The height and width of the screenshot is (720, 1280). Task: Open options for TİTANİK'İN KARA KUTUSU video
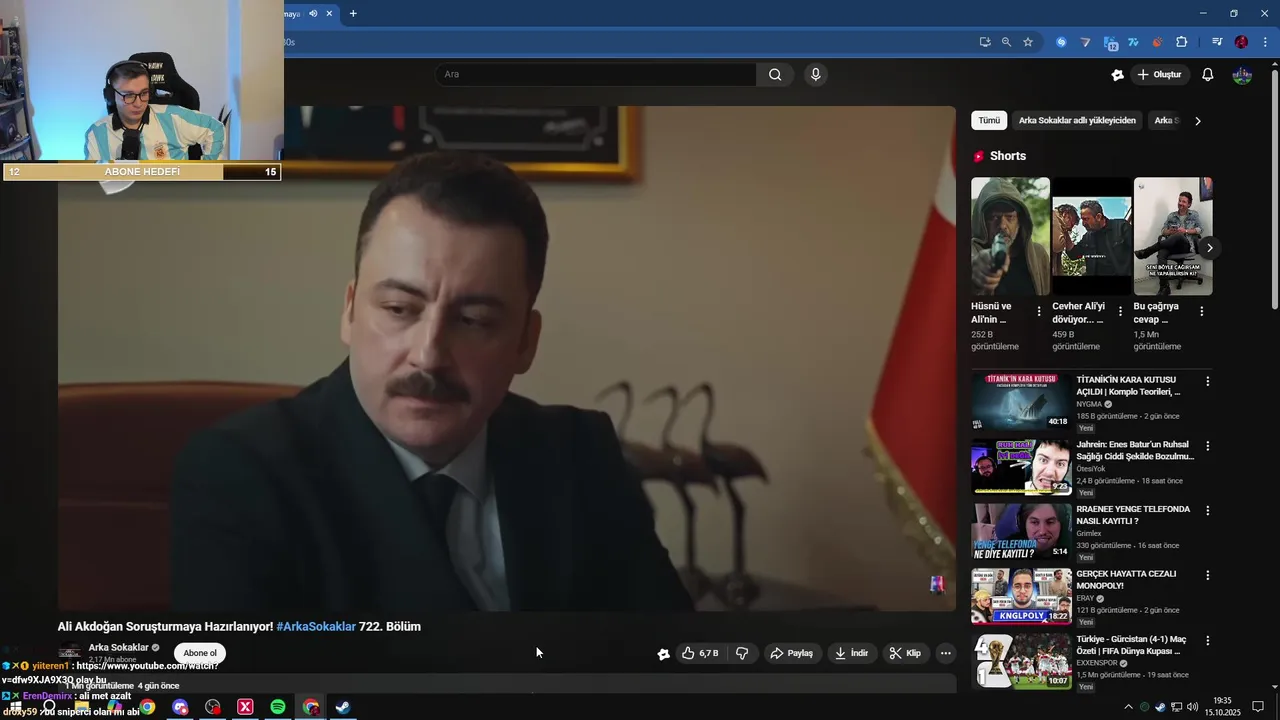1207,381
